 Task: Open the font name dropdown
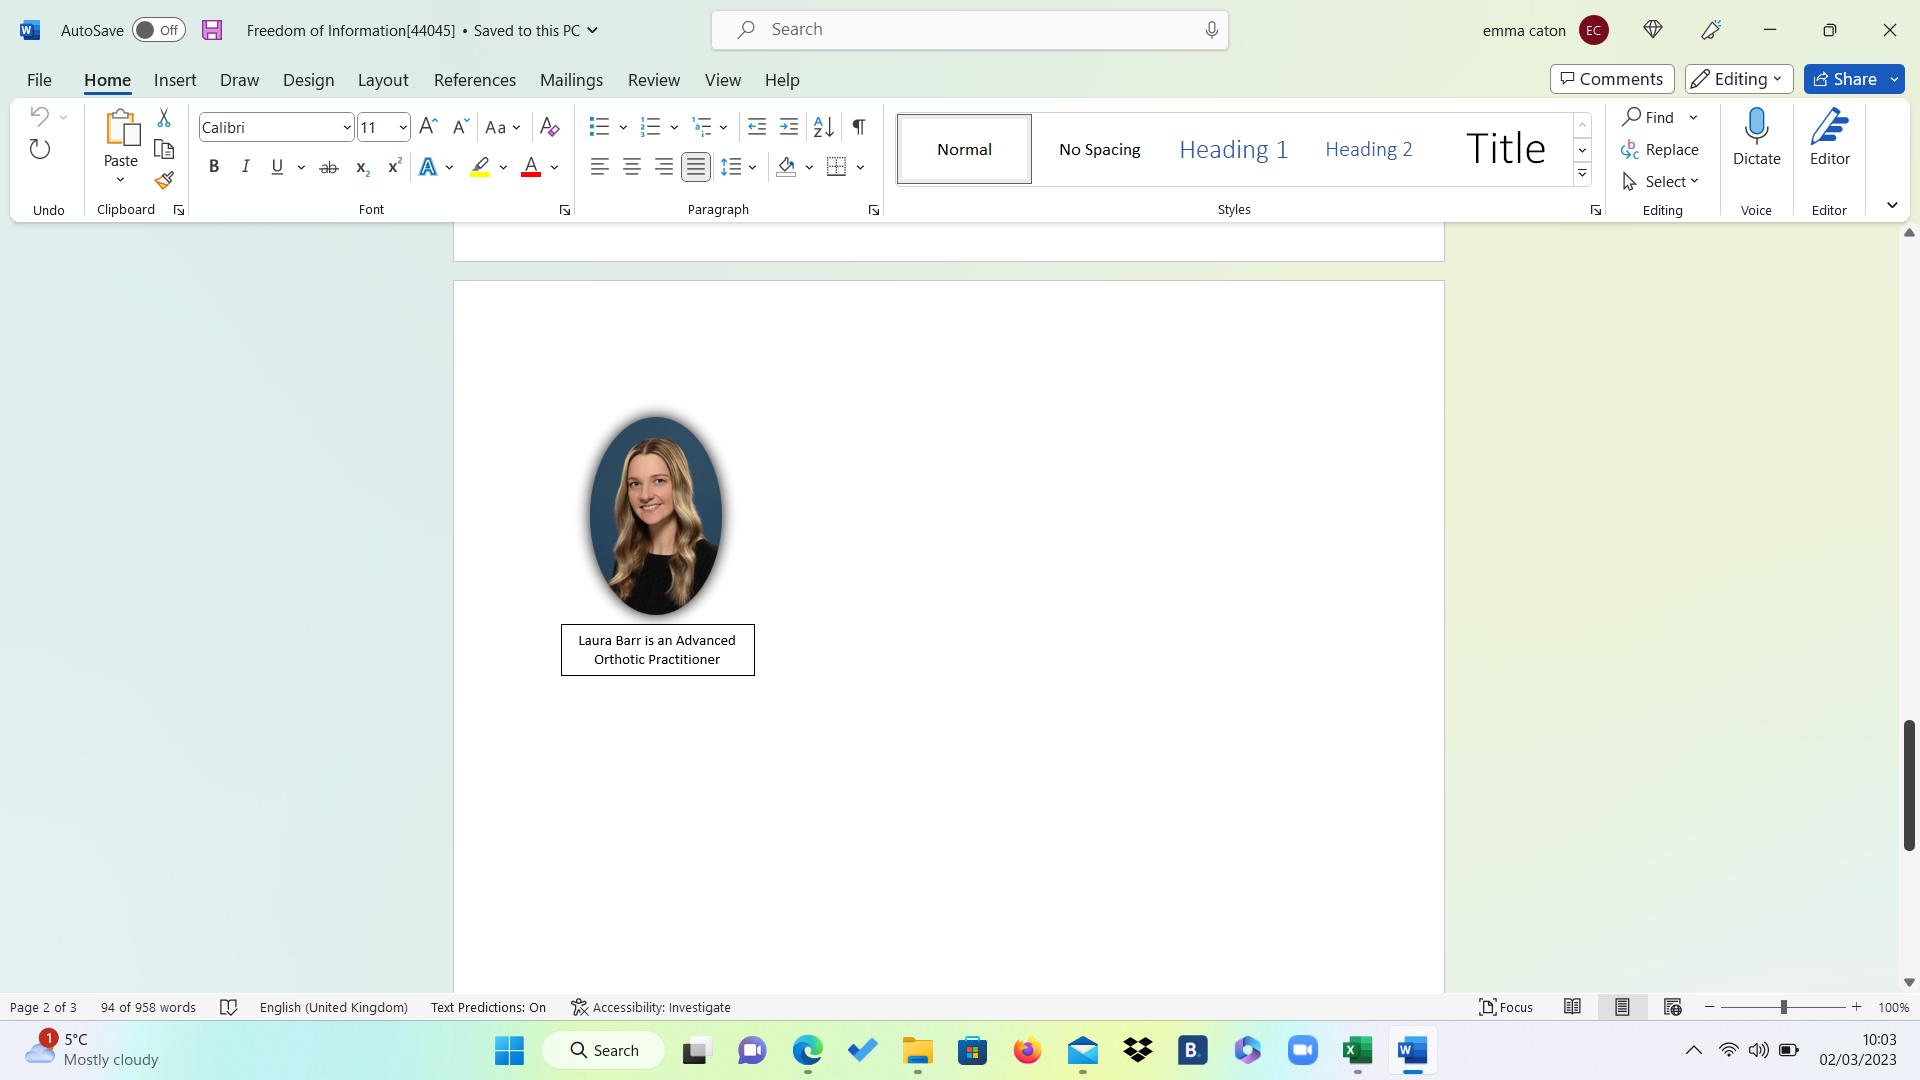pos(346,127)
